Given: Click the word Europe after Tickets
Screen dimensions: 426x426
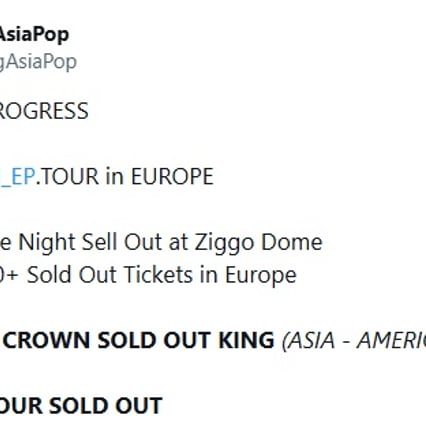Looking at the screenshot, I should point(261,275).
